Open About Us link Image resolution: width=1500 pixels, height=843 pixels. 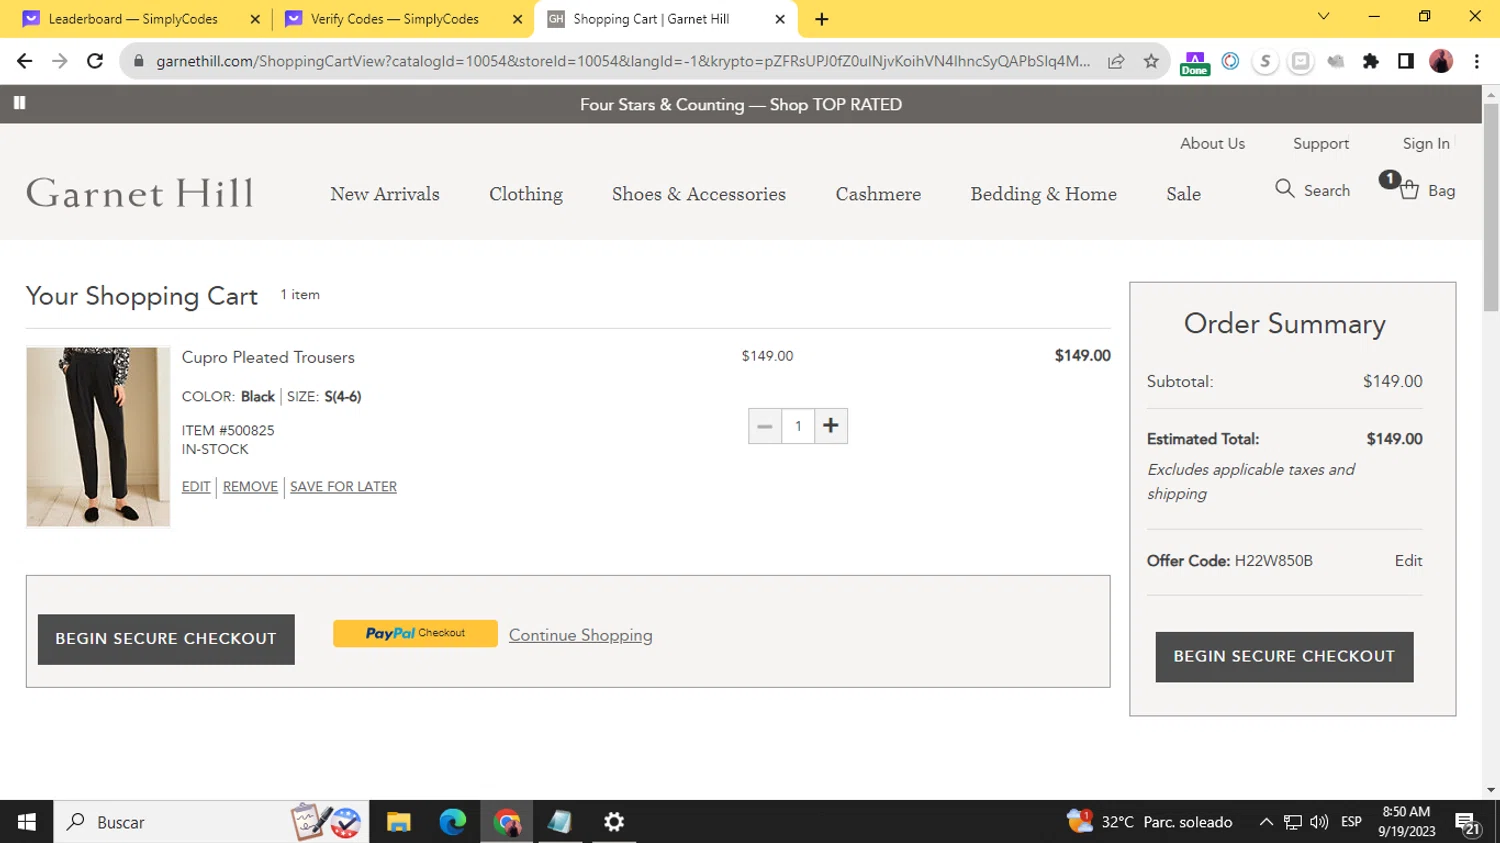[x=1212, y=143]
